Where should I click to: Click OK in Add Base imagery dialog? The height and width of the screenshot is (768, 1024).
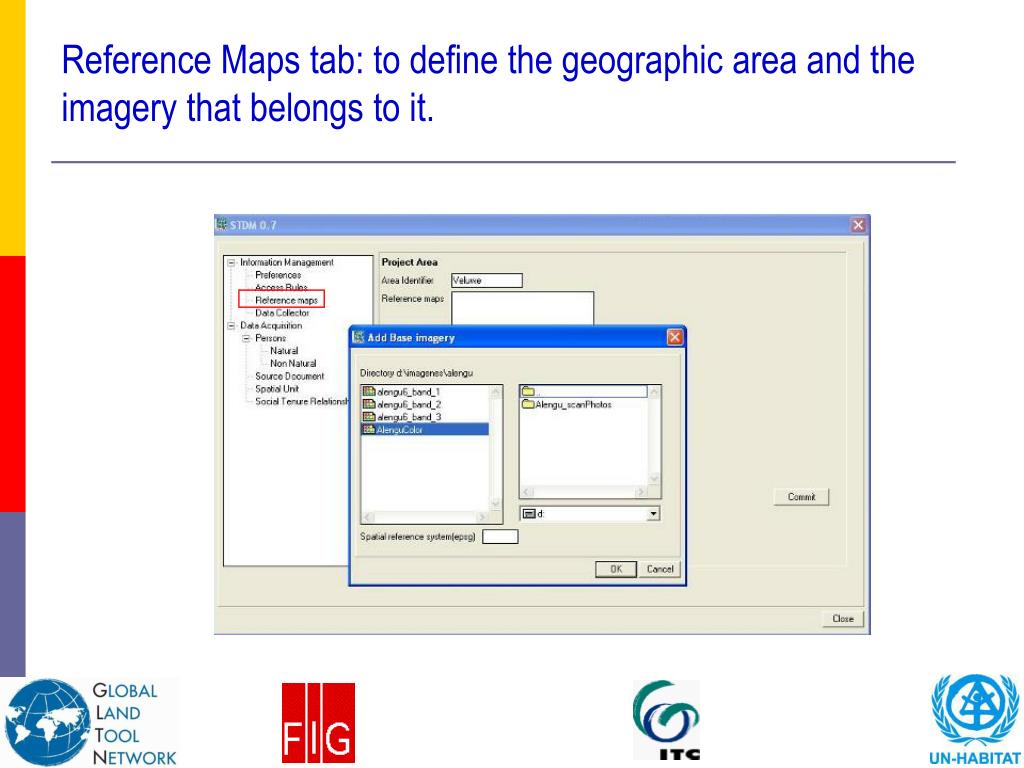616,569
